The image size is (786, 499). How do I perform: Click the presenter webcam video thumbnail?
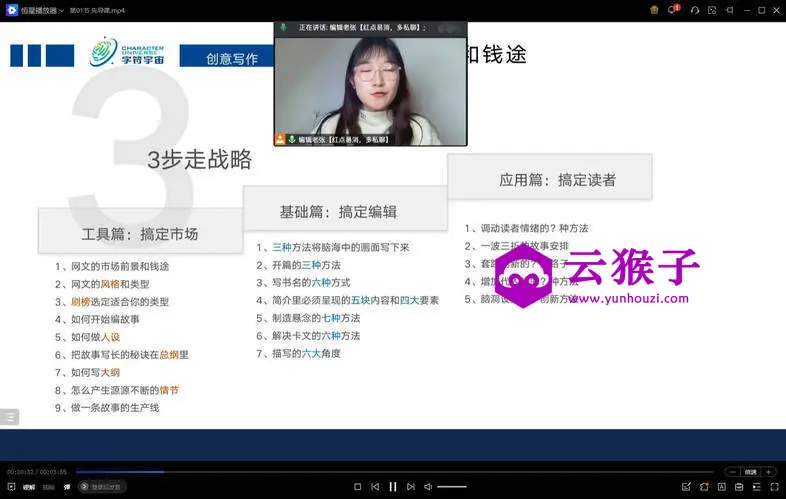click(370, 90)
